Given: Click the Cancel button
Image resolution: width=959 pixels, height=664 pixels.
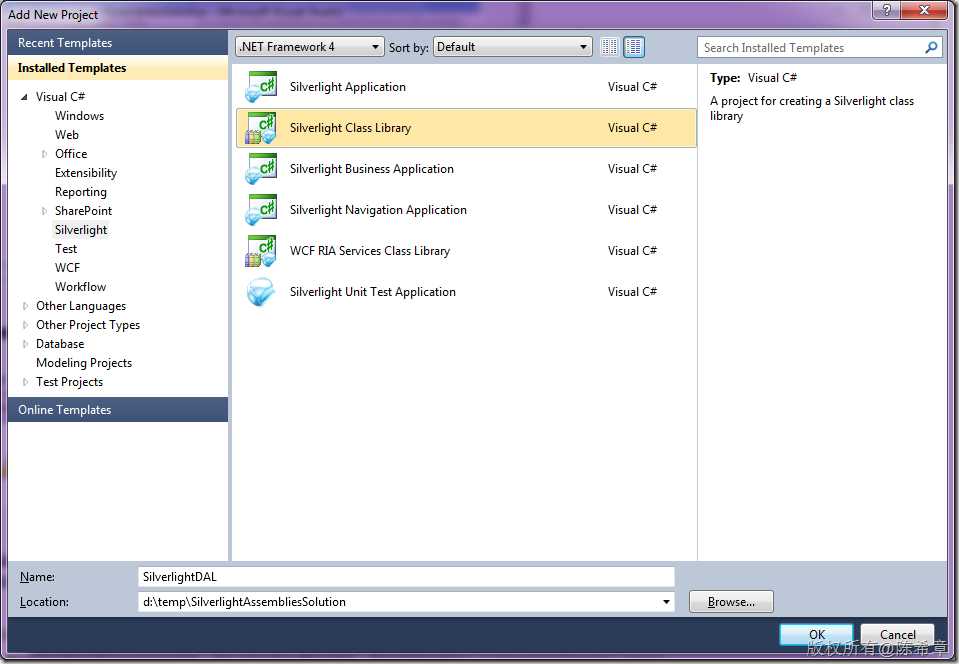Looking at the screenshot, I should pyautogui.click(x=897, y=635).
